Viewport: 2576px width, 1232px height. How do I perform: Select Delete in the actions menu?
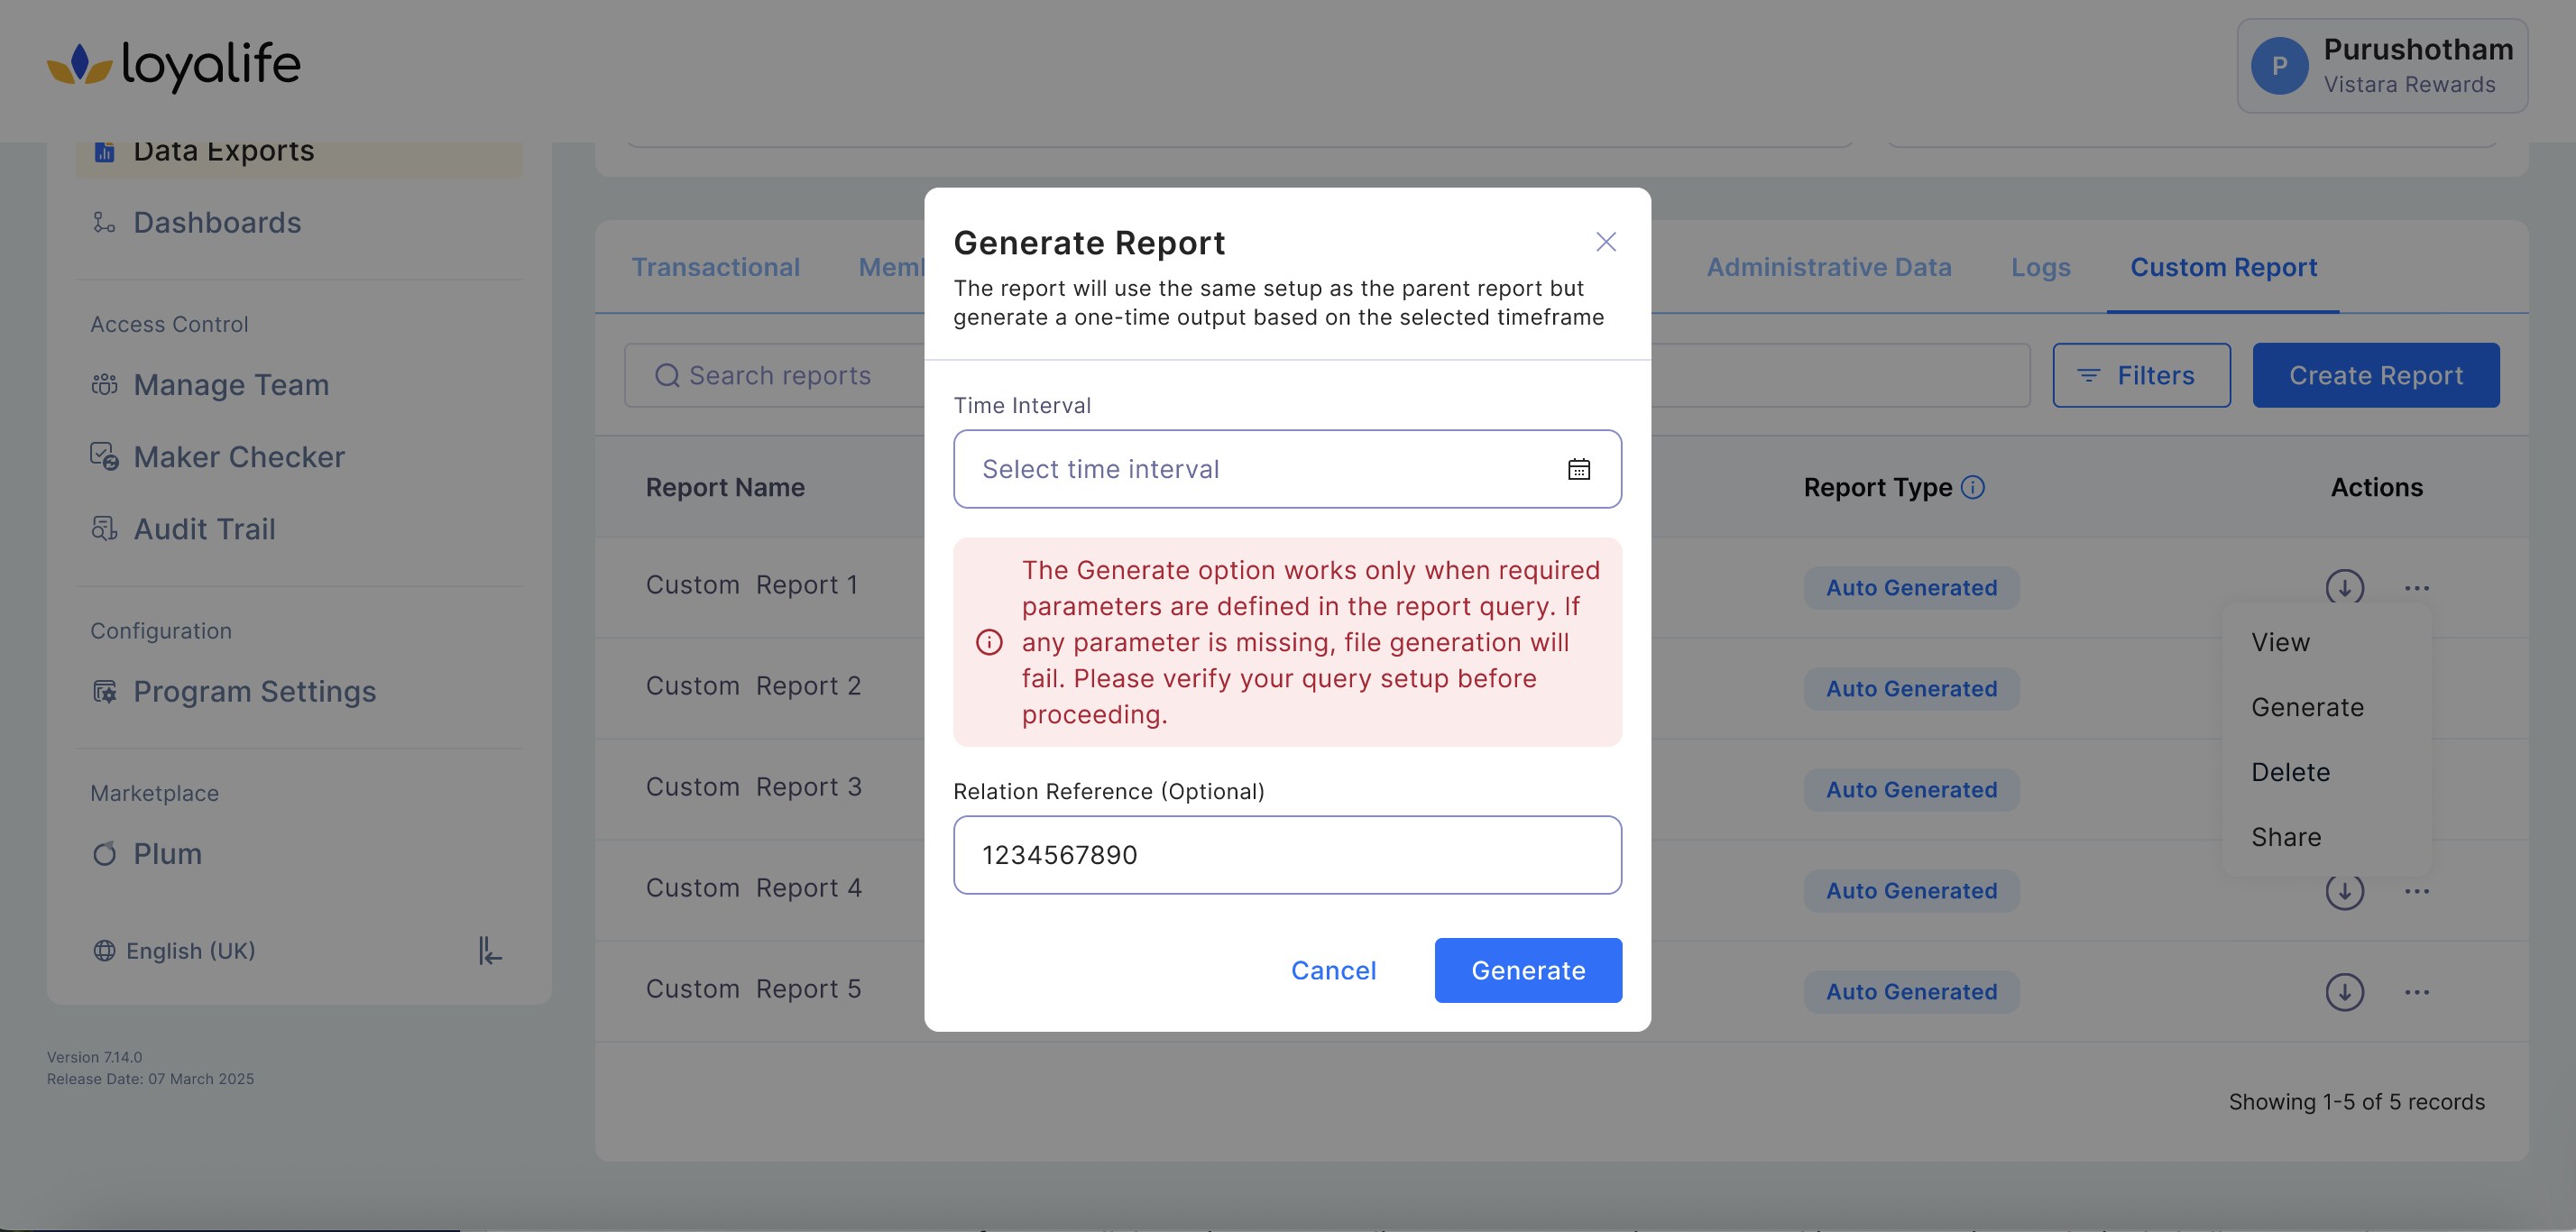(2290, 772)
